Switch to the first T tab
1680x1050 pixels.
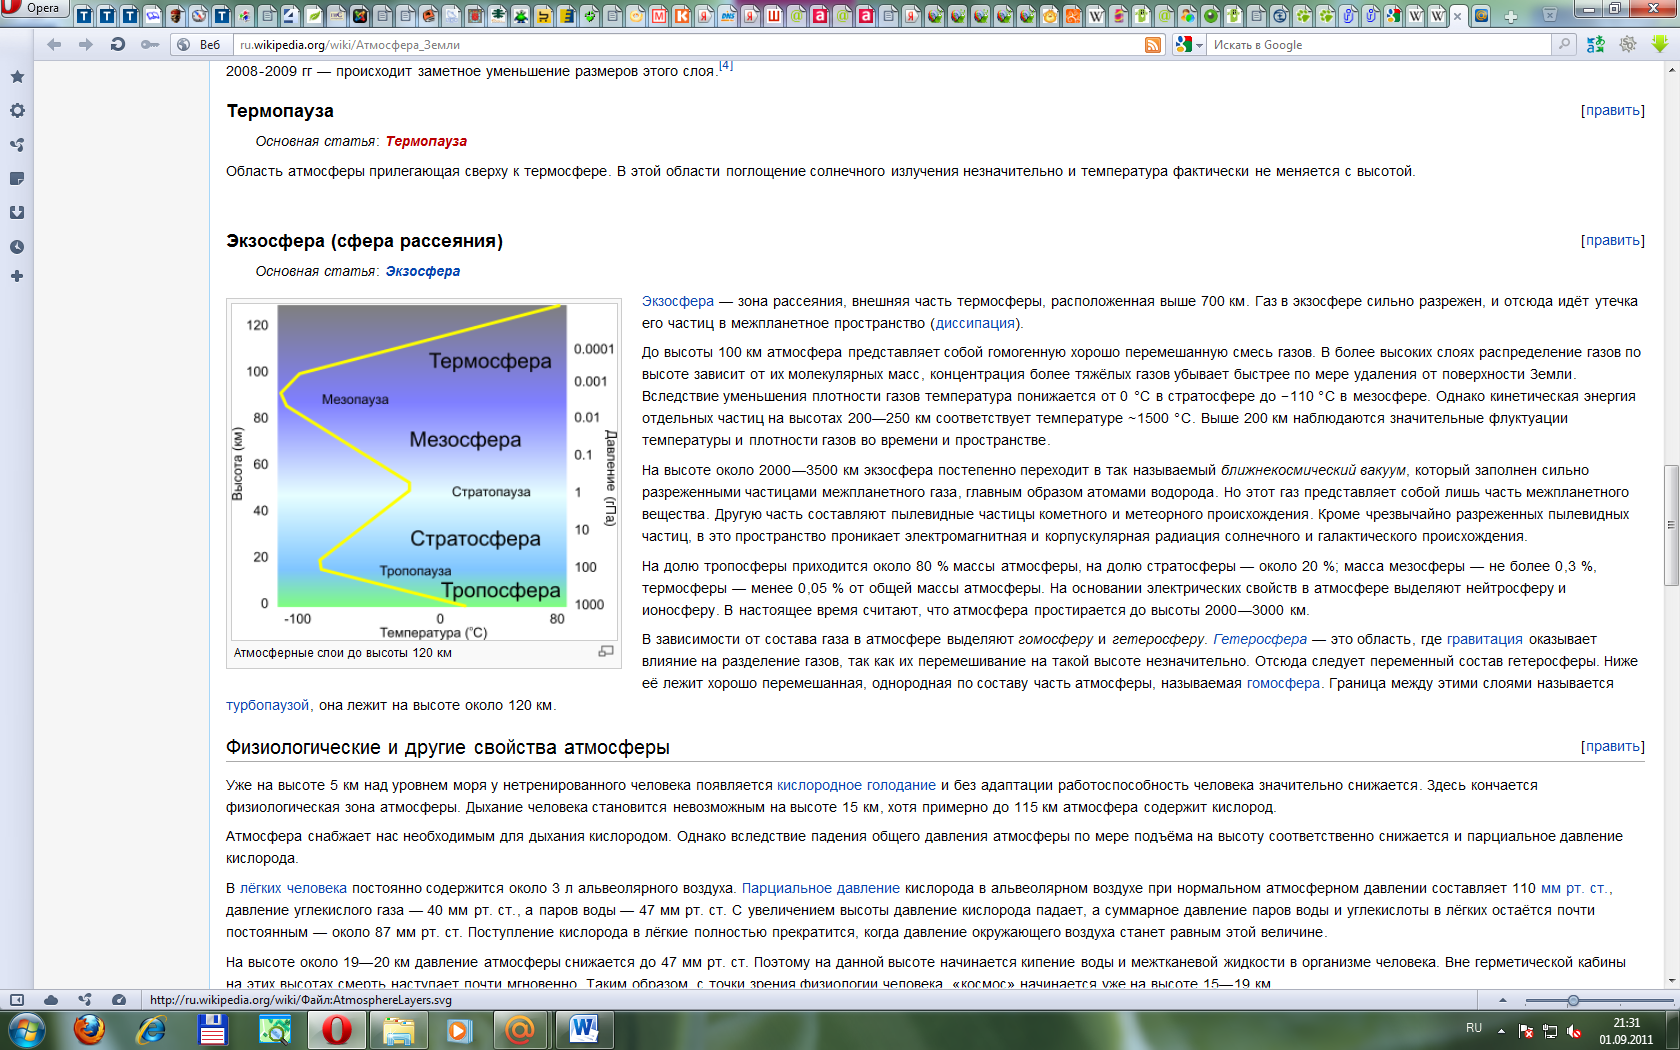(84, 16)
